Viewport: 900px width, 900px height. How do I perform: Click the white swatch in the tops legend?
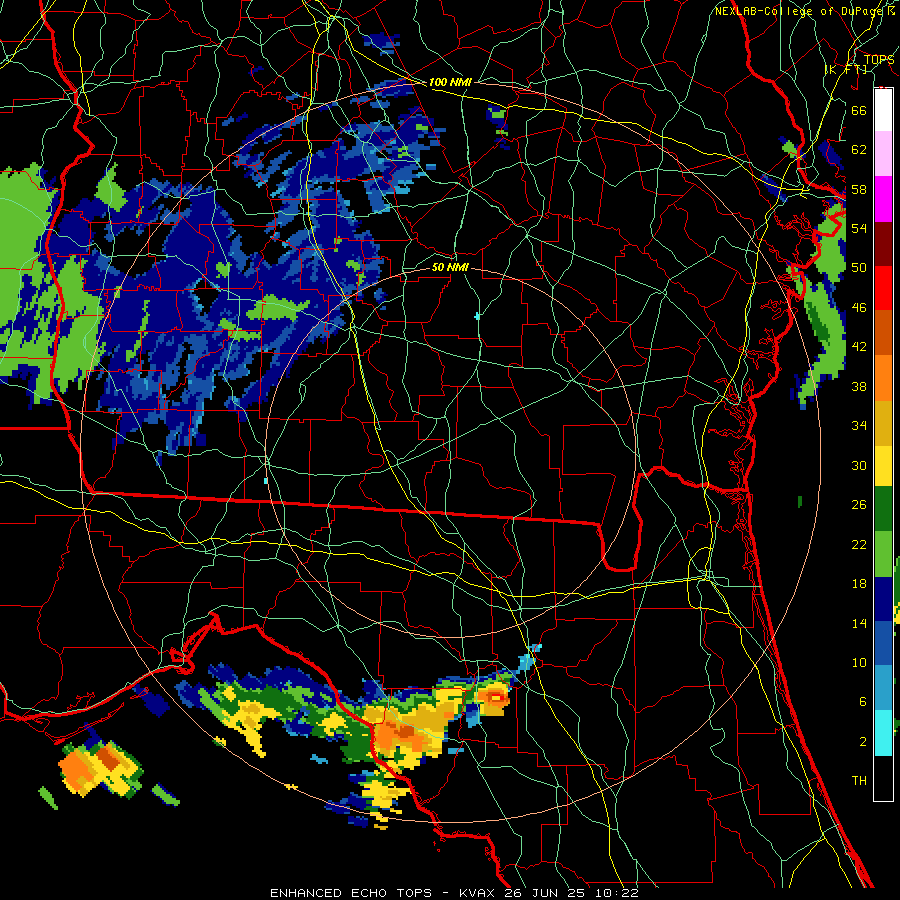883,110
